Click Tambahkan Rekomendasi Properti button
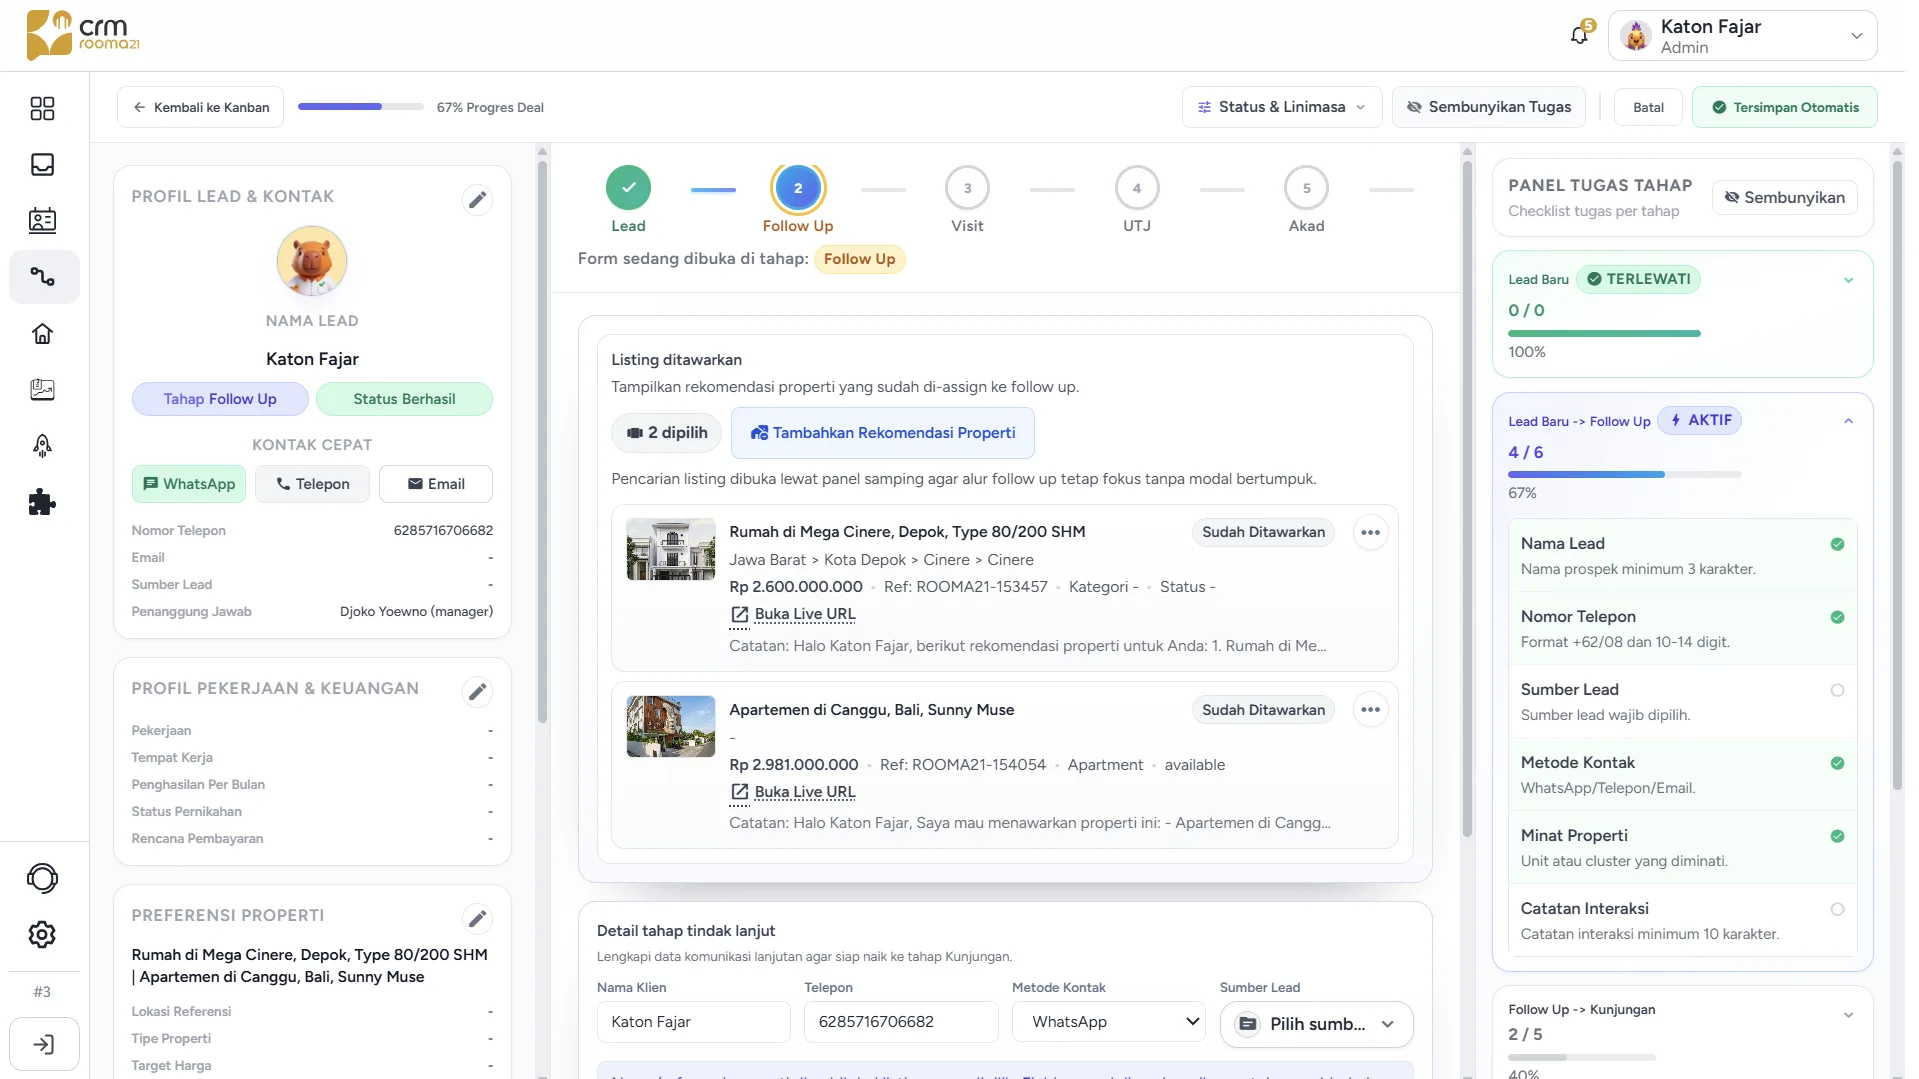The image size is (1919, 1079). [882, 433]
